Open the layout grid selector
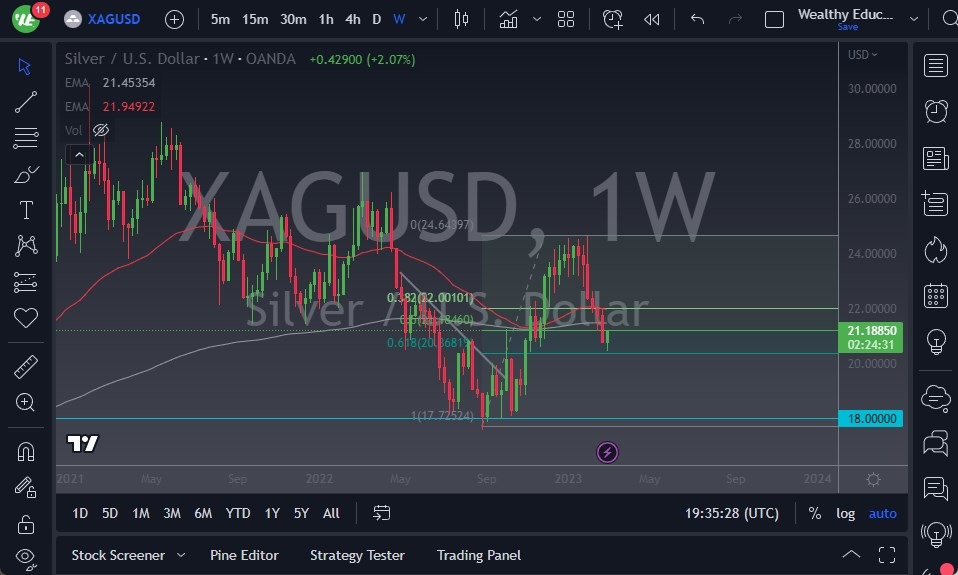The image size is (958, 575). click(566, 20)
